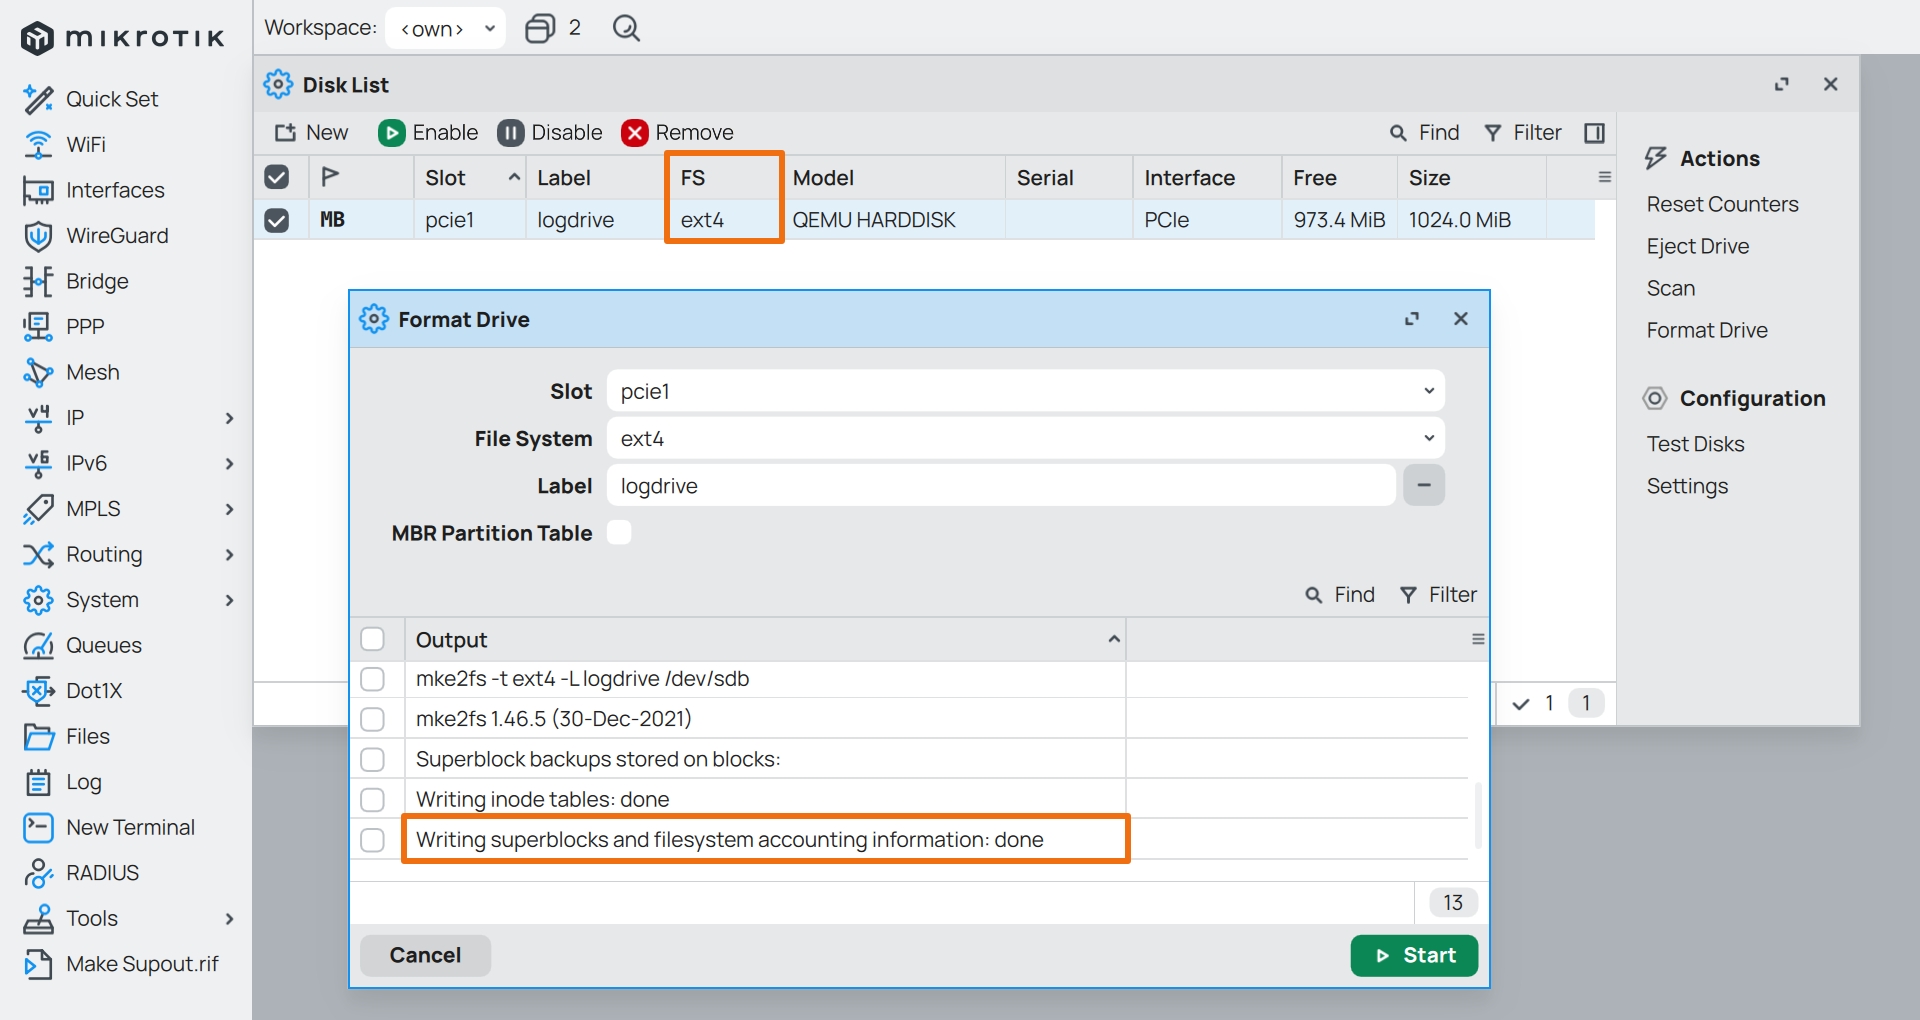The height and width of the screenshot is (1020, 1920).
Task: Remove the Label value with minus button
Action: tap(1424, 485)
